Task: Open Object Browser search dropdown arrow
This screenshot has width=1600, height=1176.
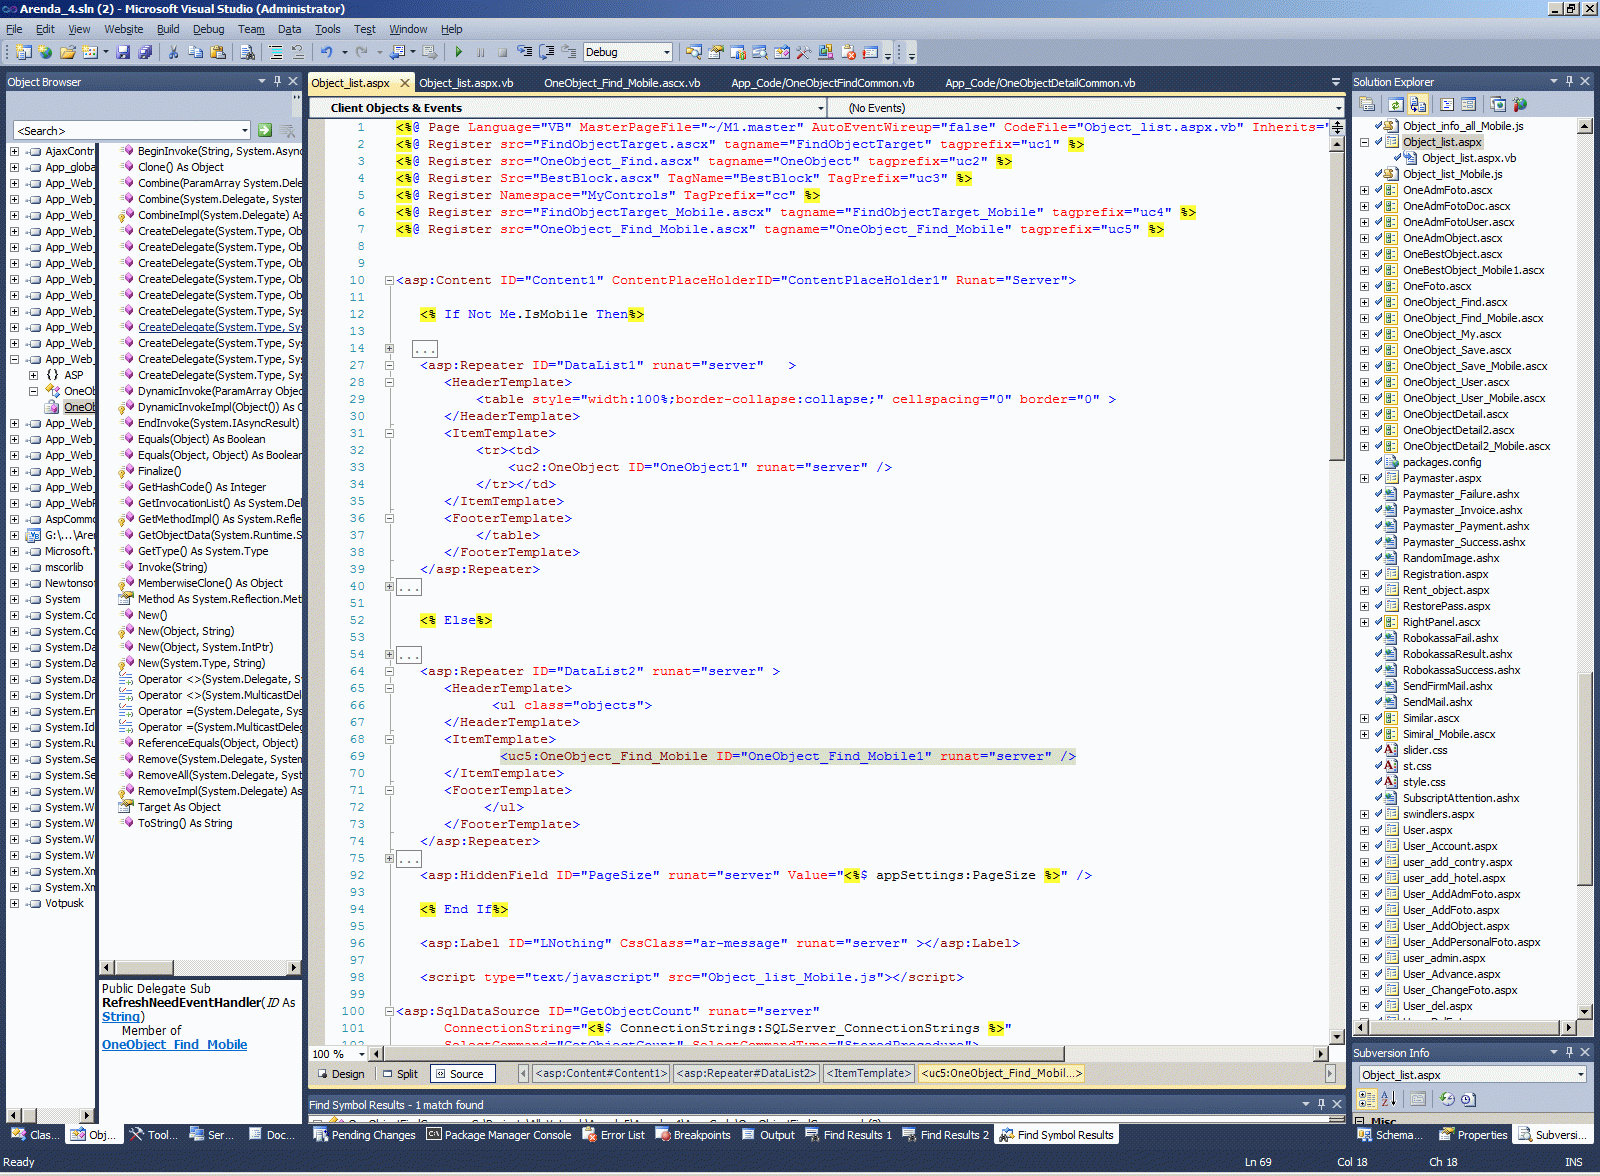Action: [244, 130]
